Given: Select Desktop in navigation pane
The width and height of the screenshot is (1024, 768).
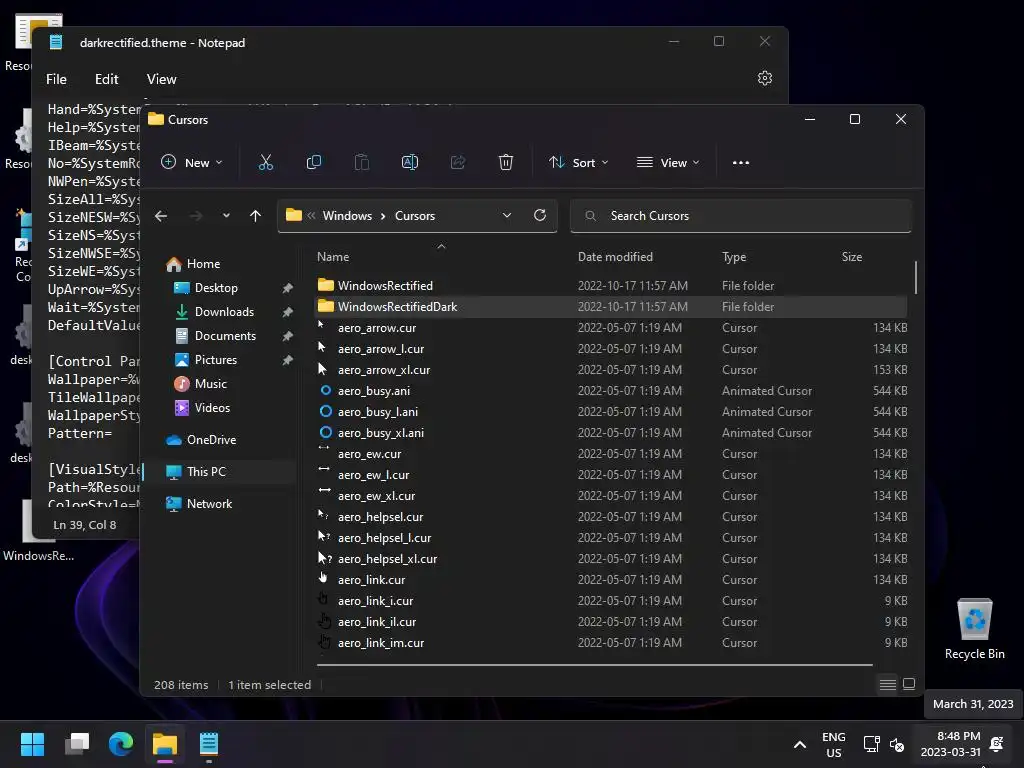Looking at the screenshot, I should 216,288.
